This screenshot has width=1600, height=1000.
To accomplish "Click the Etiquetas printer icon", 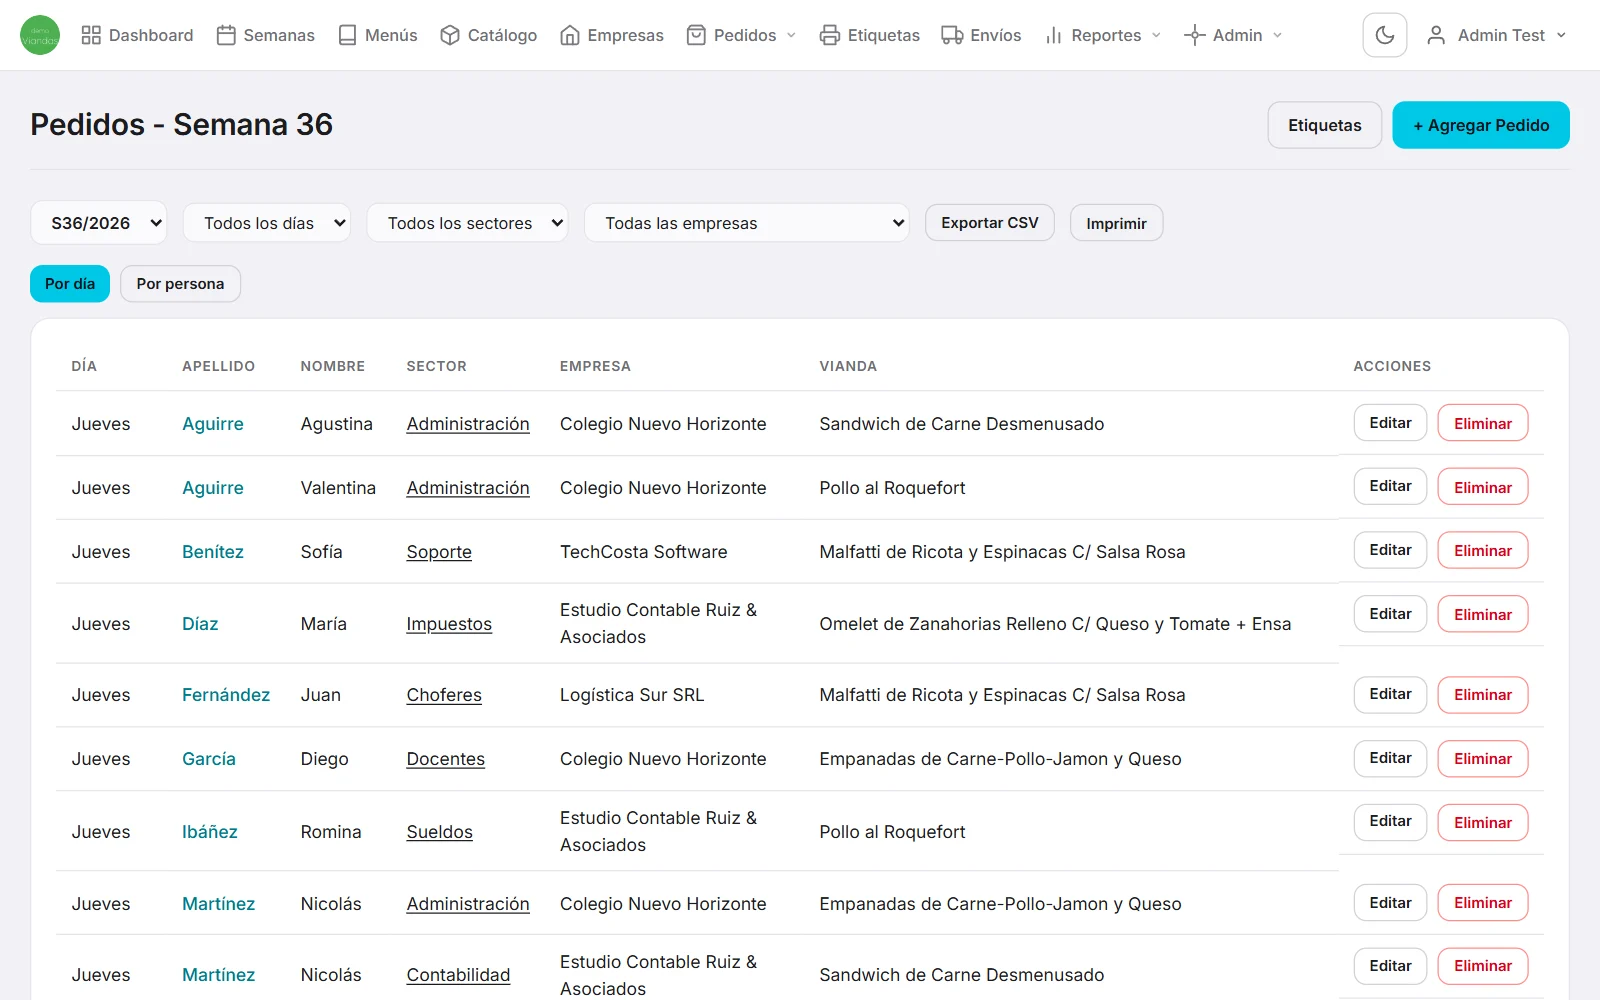I will pyautogui.click(x=830, y=35).
